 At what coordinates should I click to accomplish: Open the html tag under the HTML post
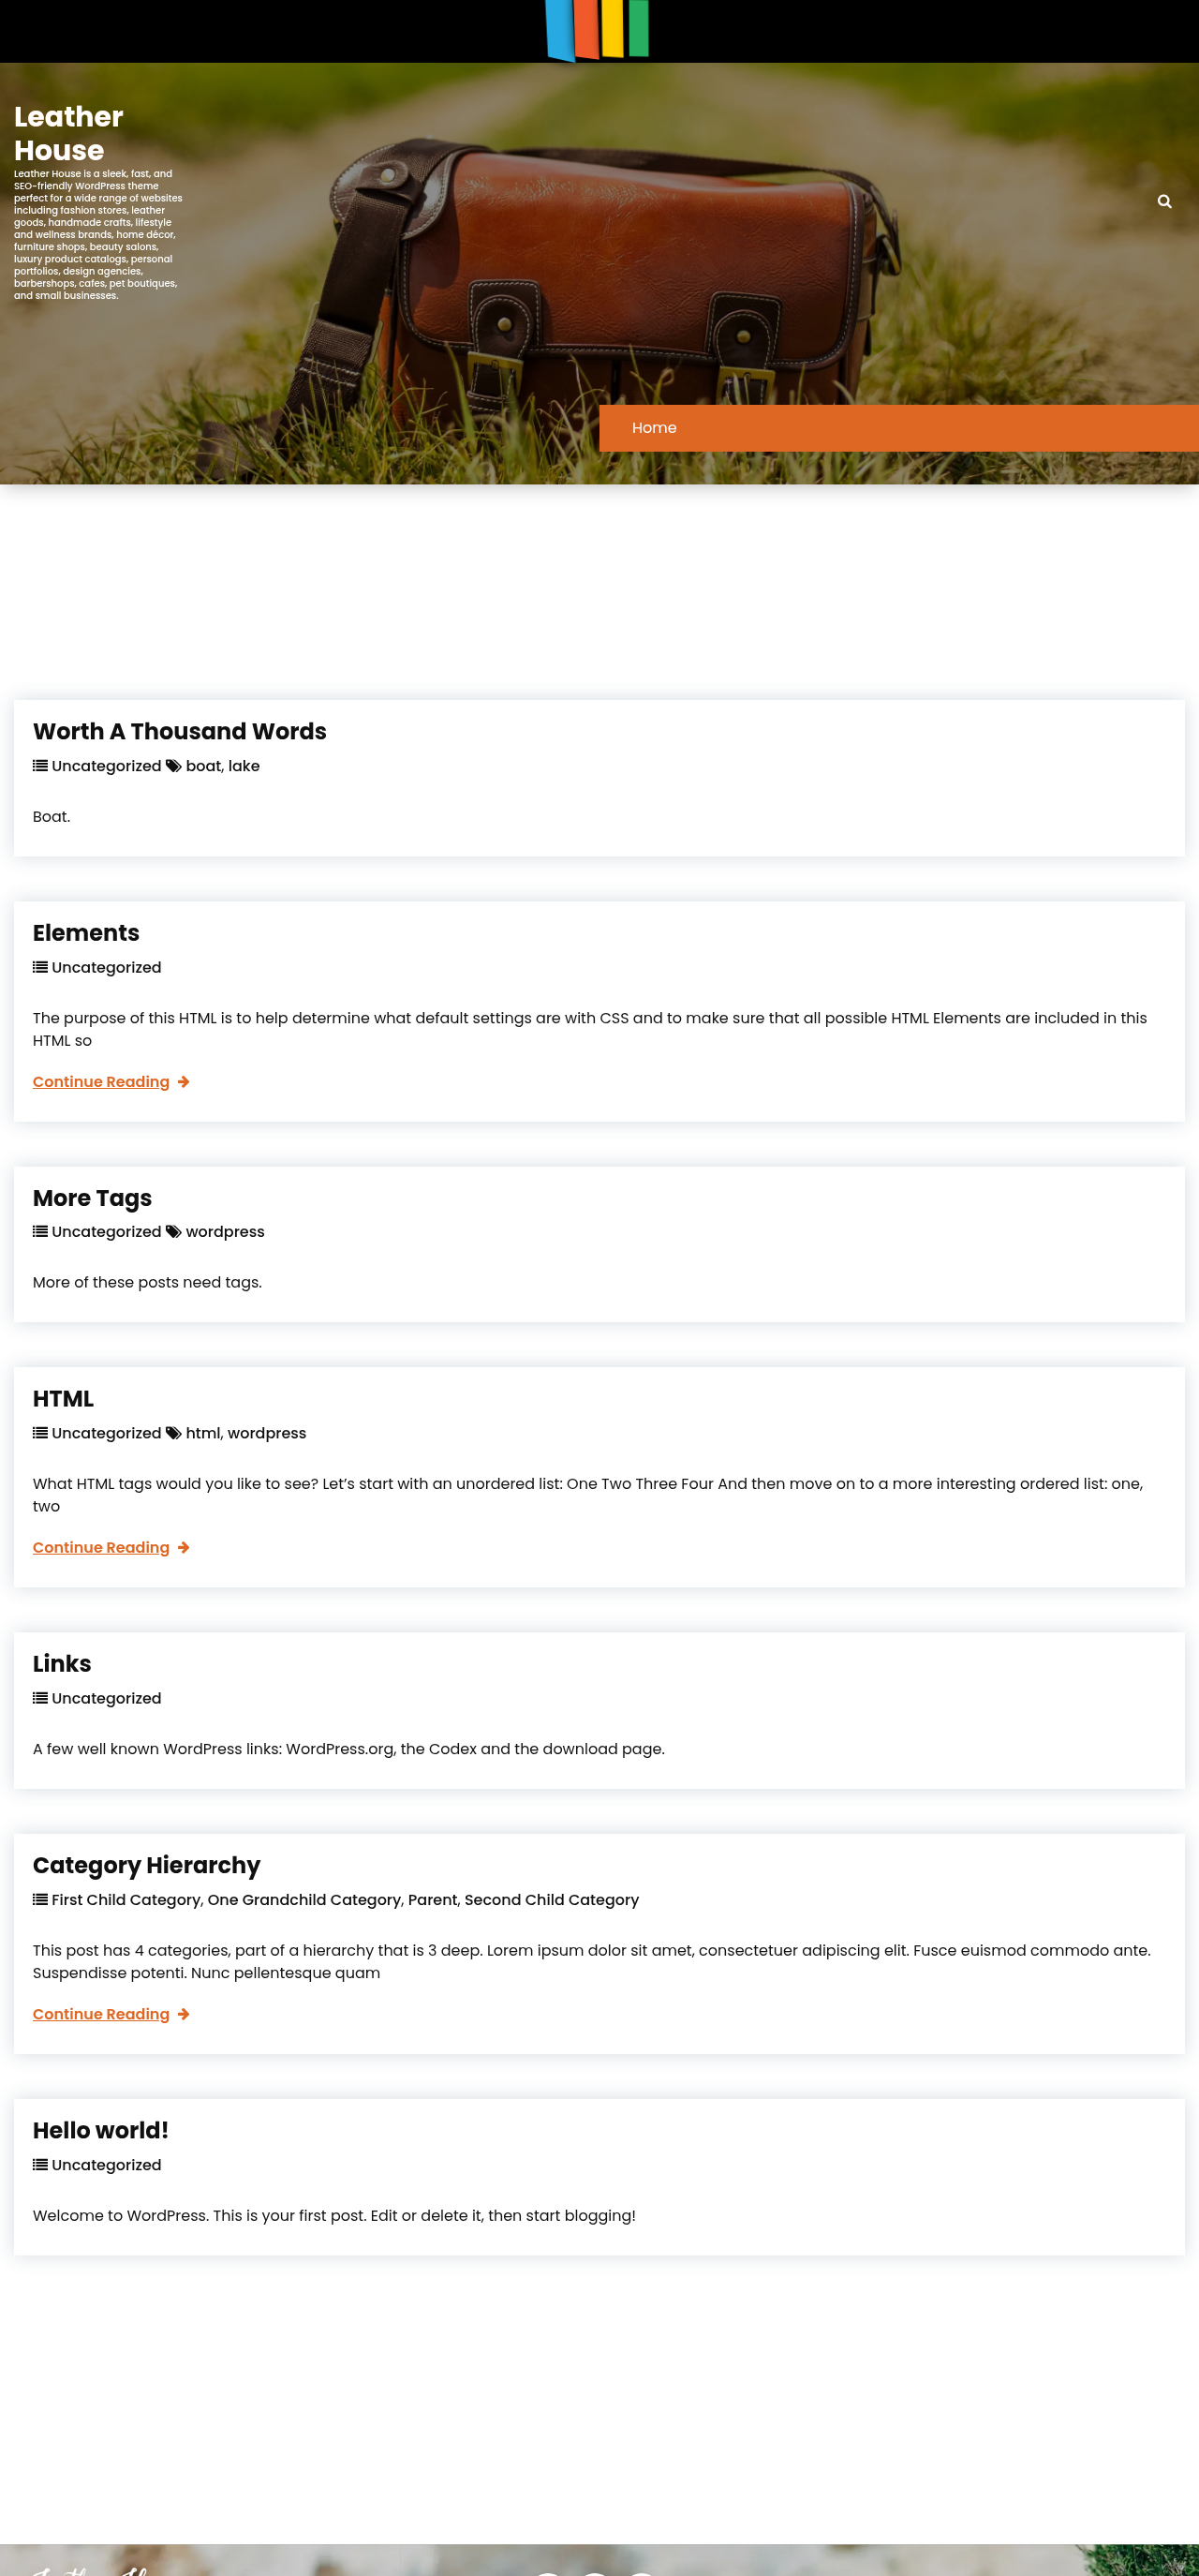pos(202,1433)
